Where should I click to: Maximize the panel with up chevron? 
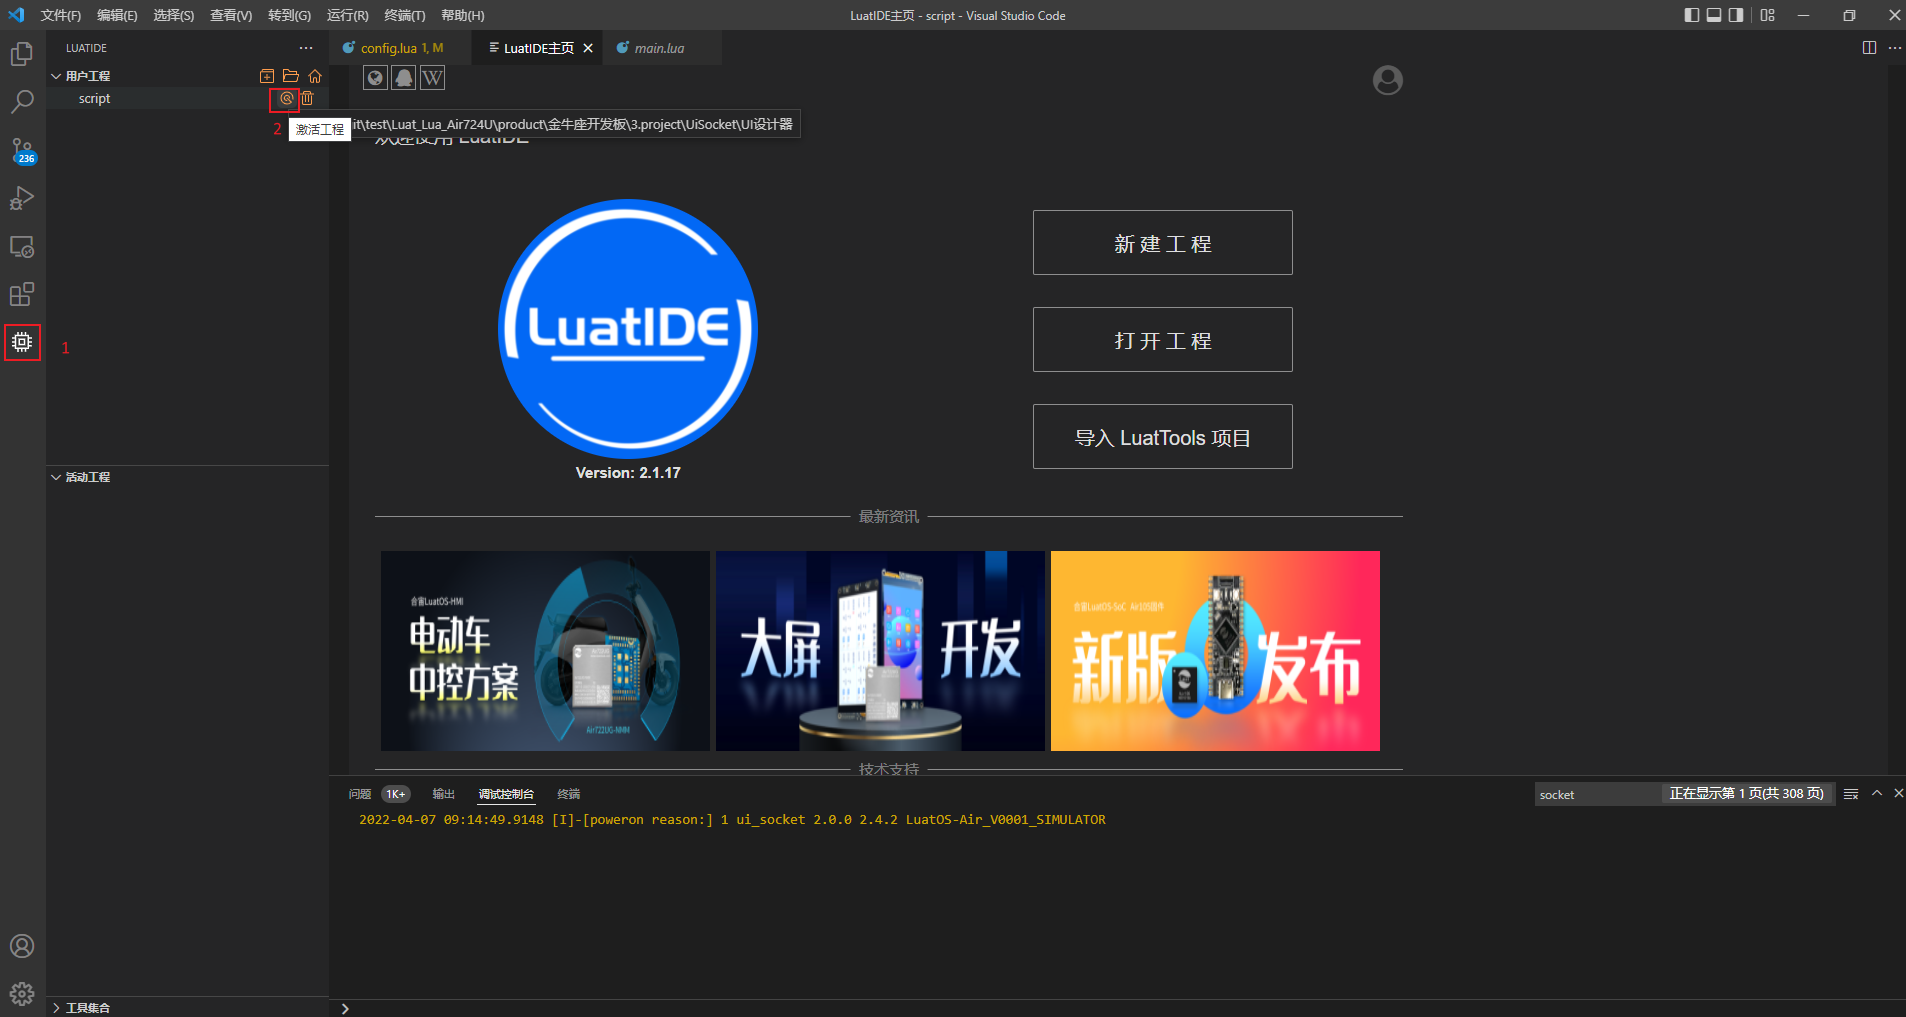[1877, 793]
